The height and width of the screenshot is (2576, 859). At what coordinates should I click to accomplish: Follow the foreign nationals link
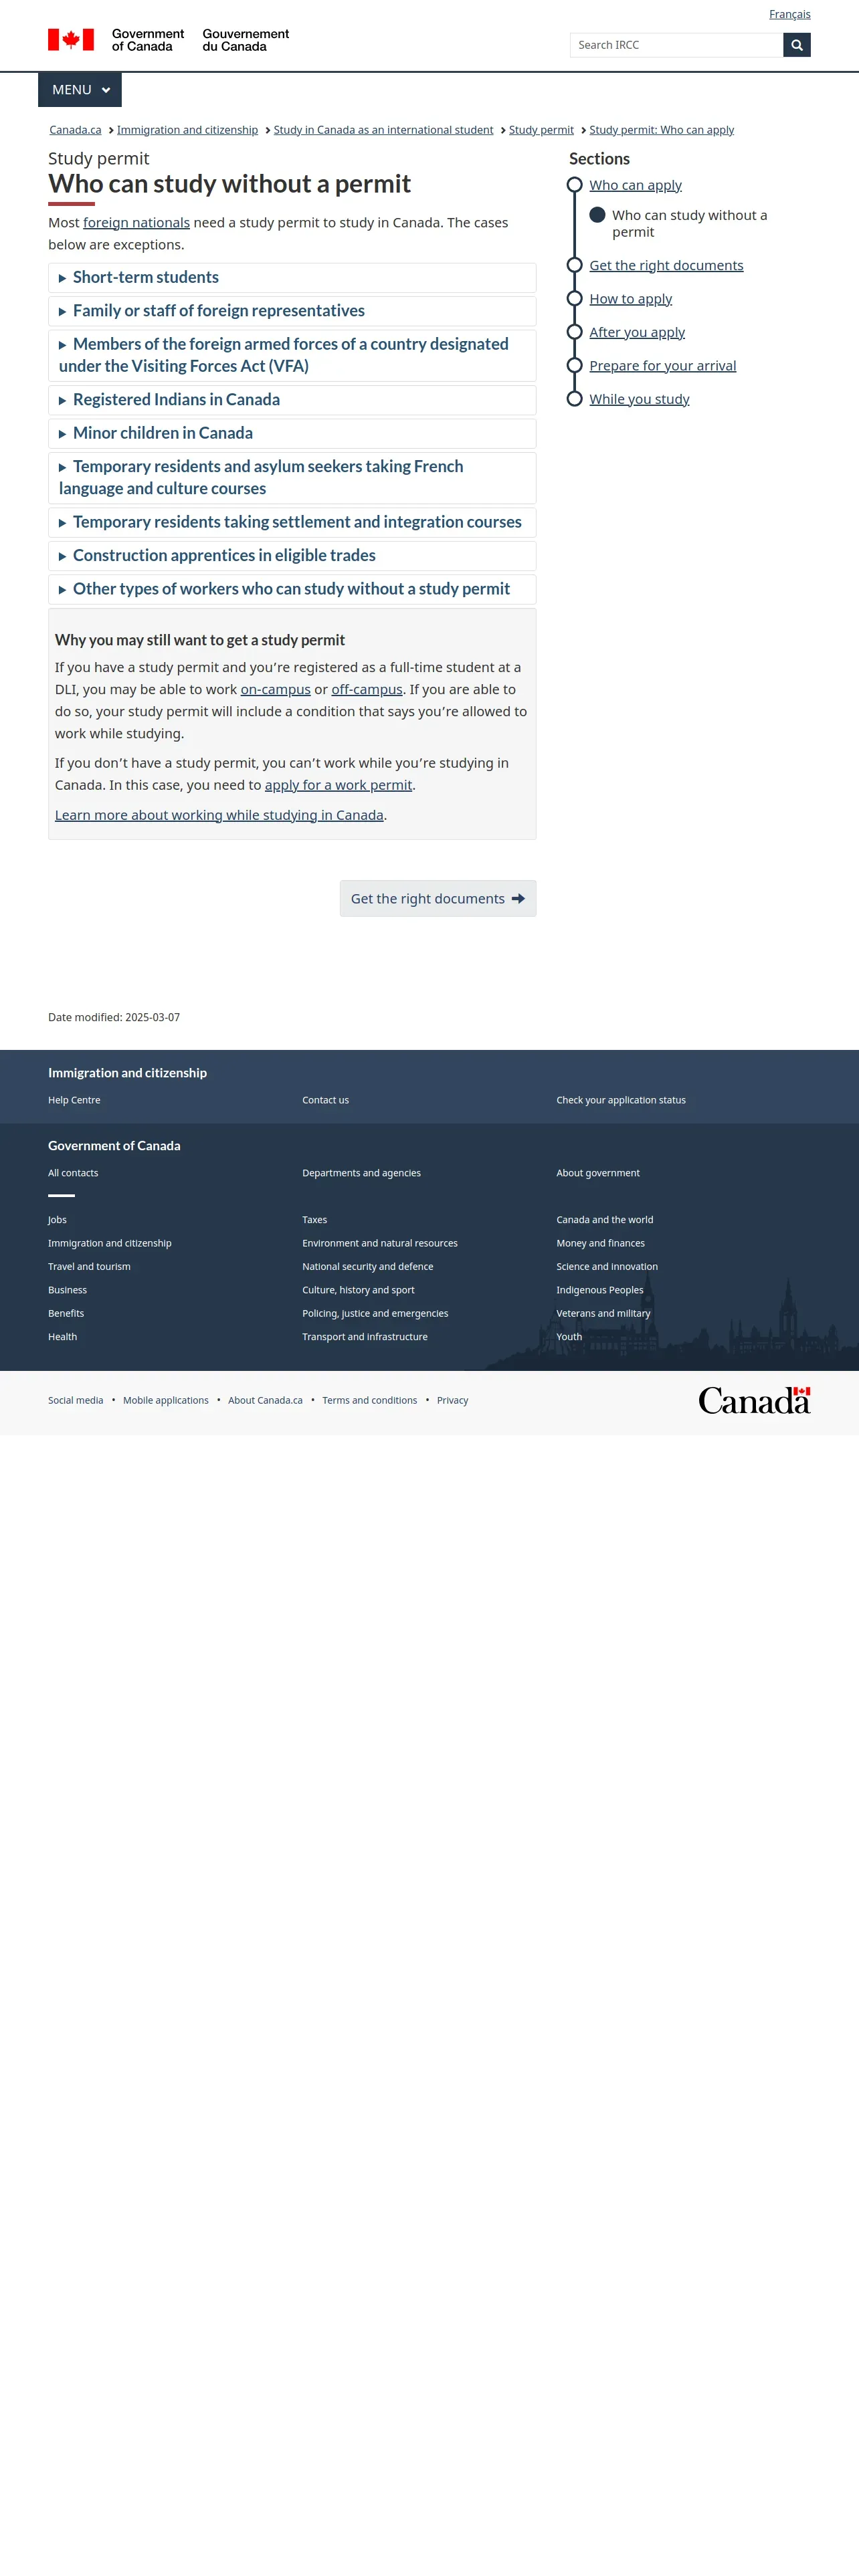[x=136, y=223]
